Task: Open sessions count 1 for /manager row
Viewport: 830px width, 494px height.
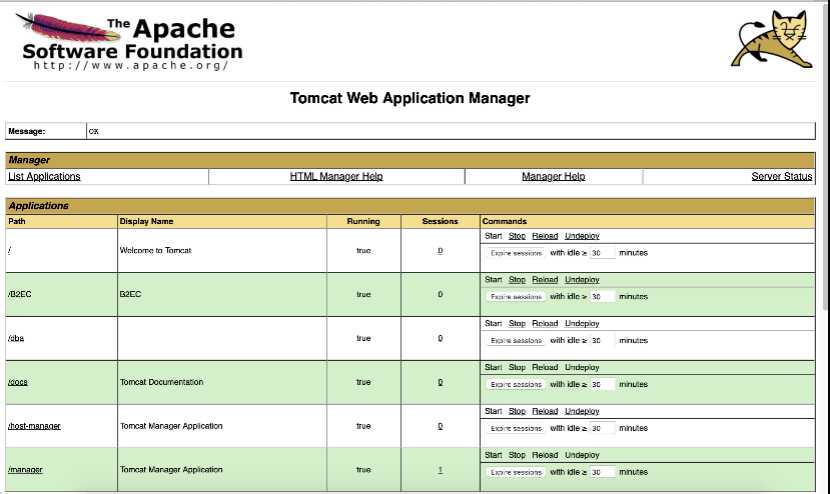Action: (x=440, y=470)
